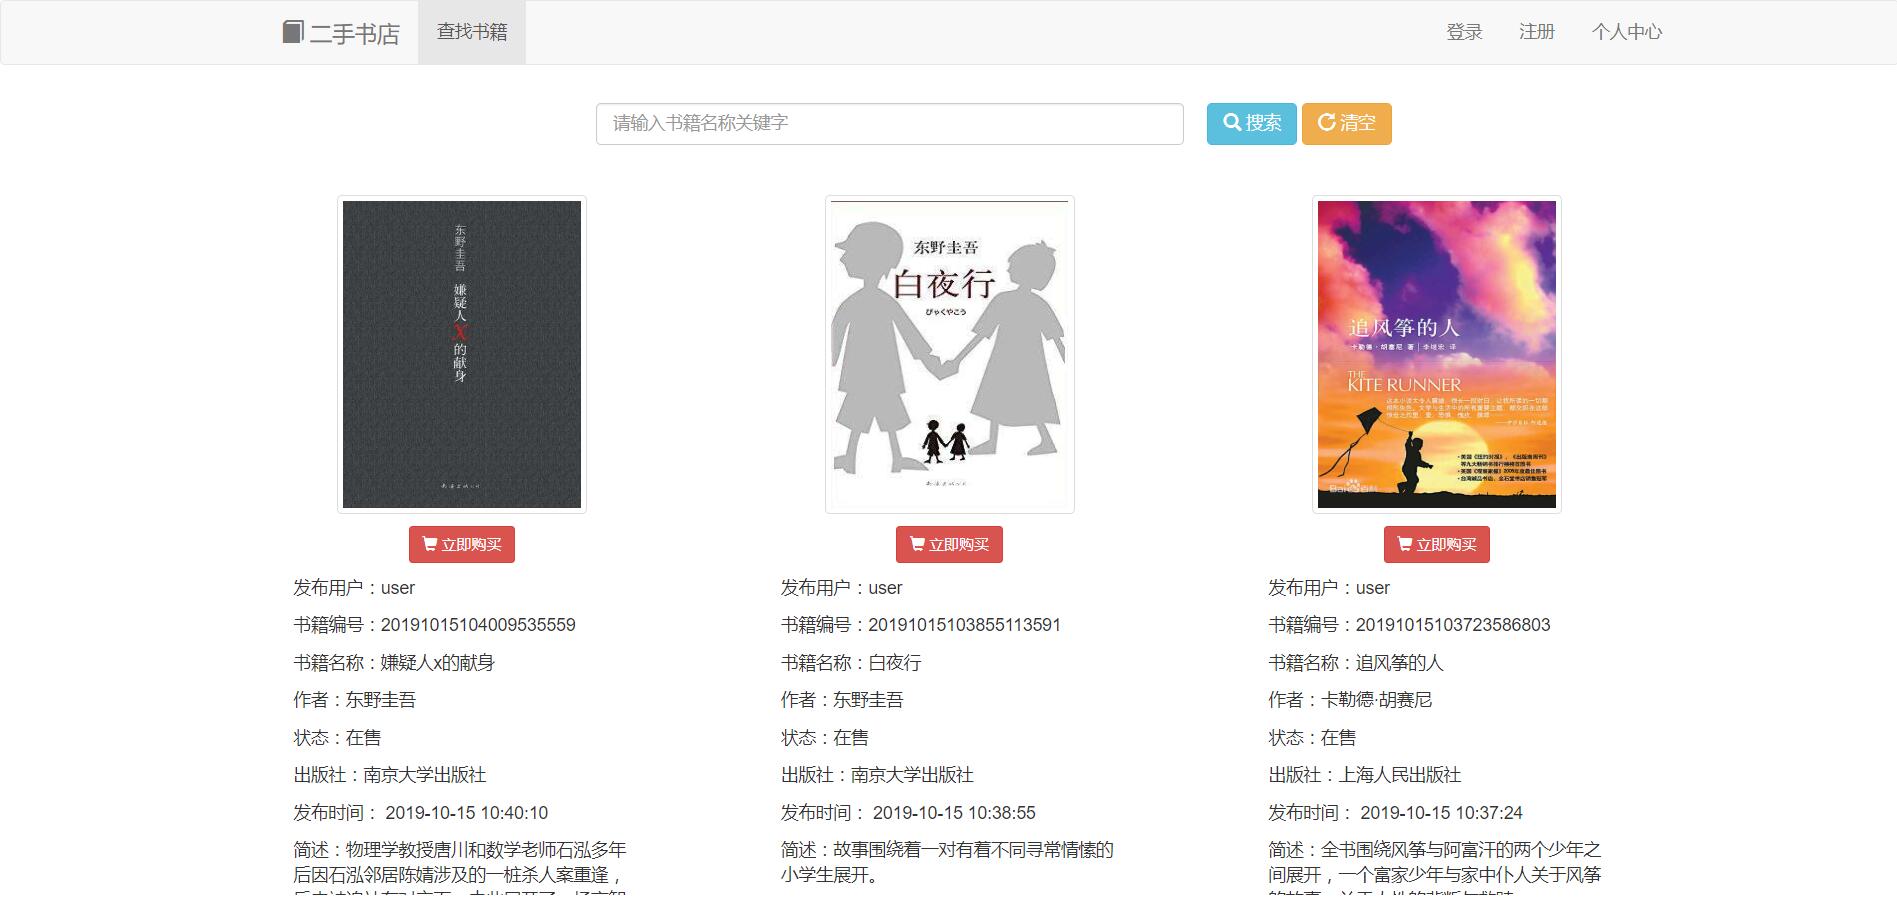Viewport: 1897px width, 897px height.
Task: Open the 白夜行 book cover image
Action: 950,354
